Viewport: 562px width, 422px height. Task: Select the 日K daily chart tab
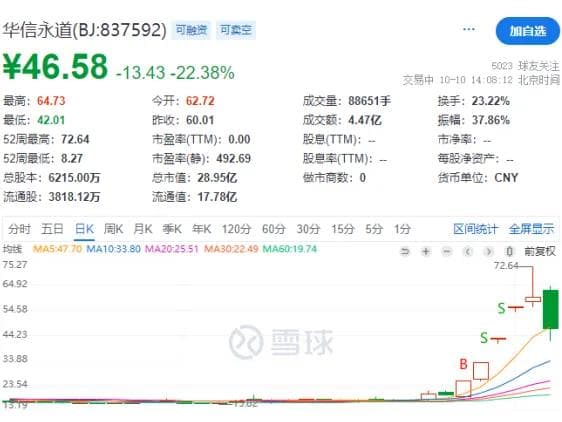pos(84,229)
